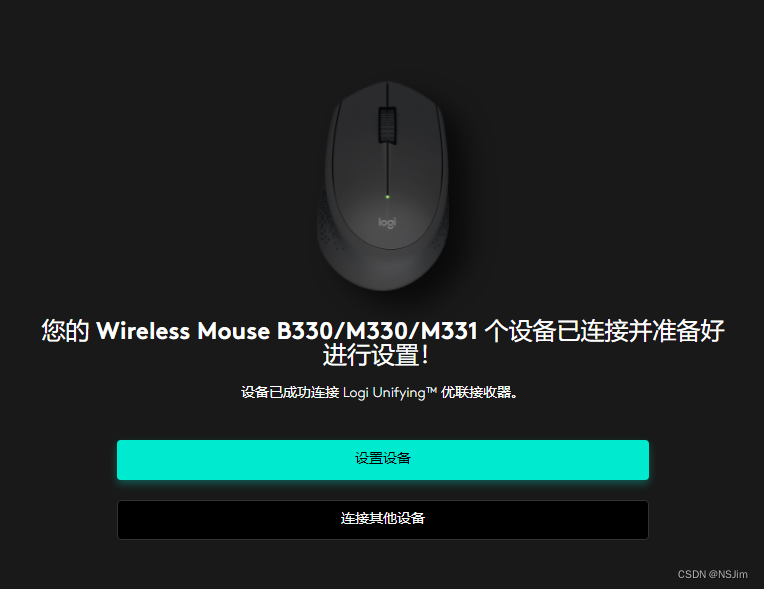This screenshot has width=764, height=589.
Task: Click the 优联接收器 text
Action: pos(476,392)
